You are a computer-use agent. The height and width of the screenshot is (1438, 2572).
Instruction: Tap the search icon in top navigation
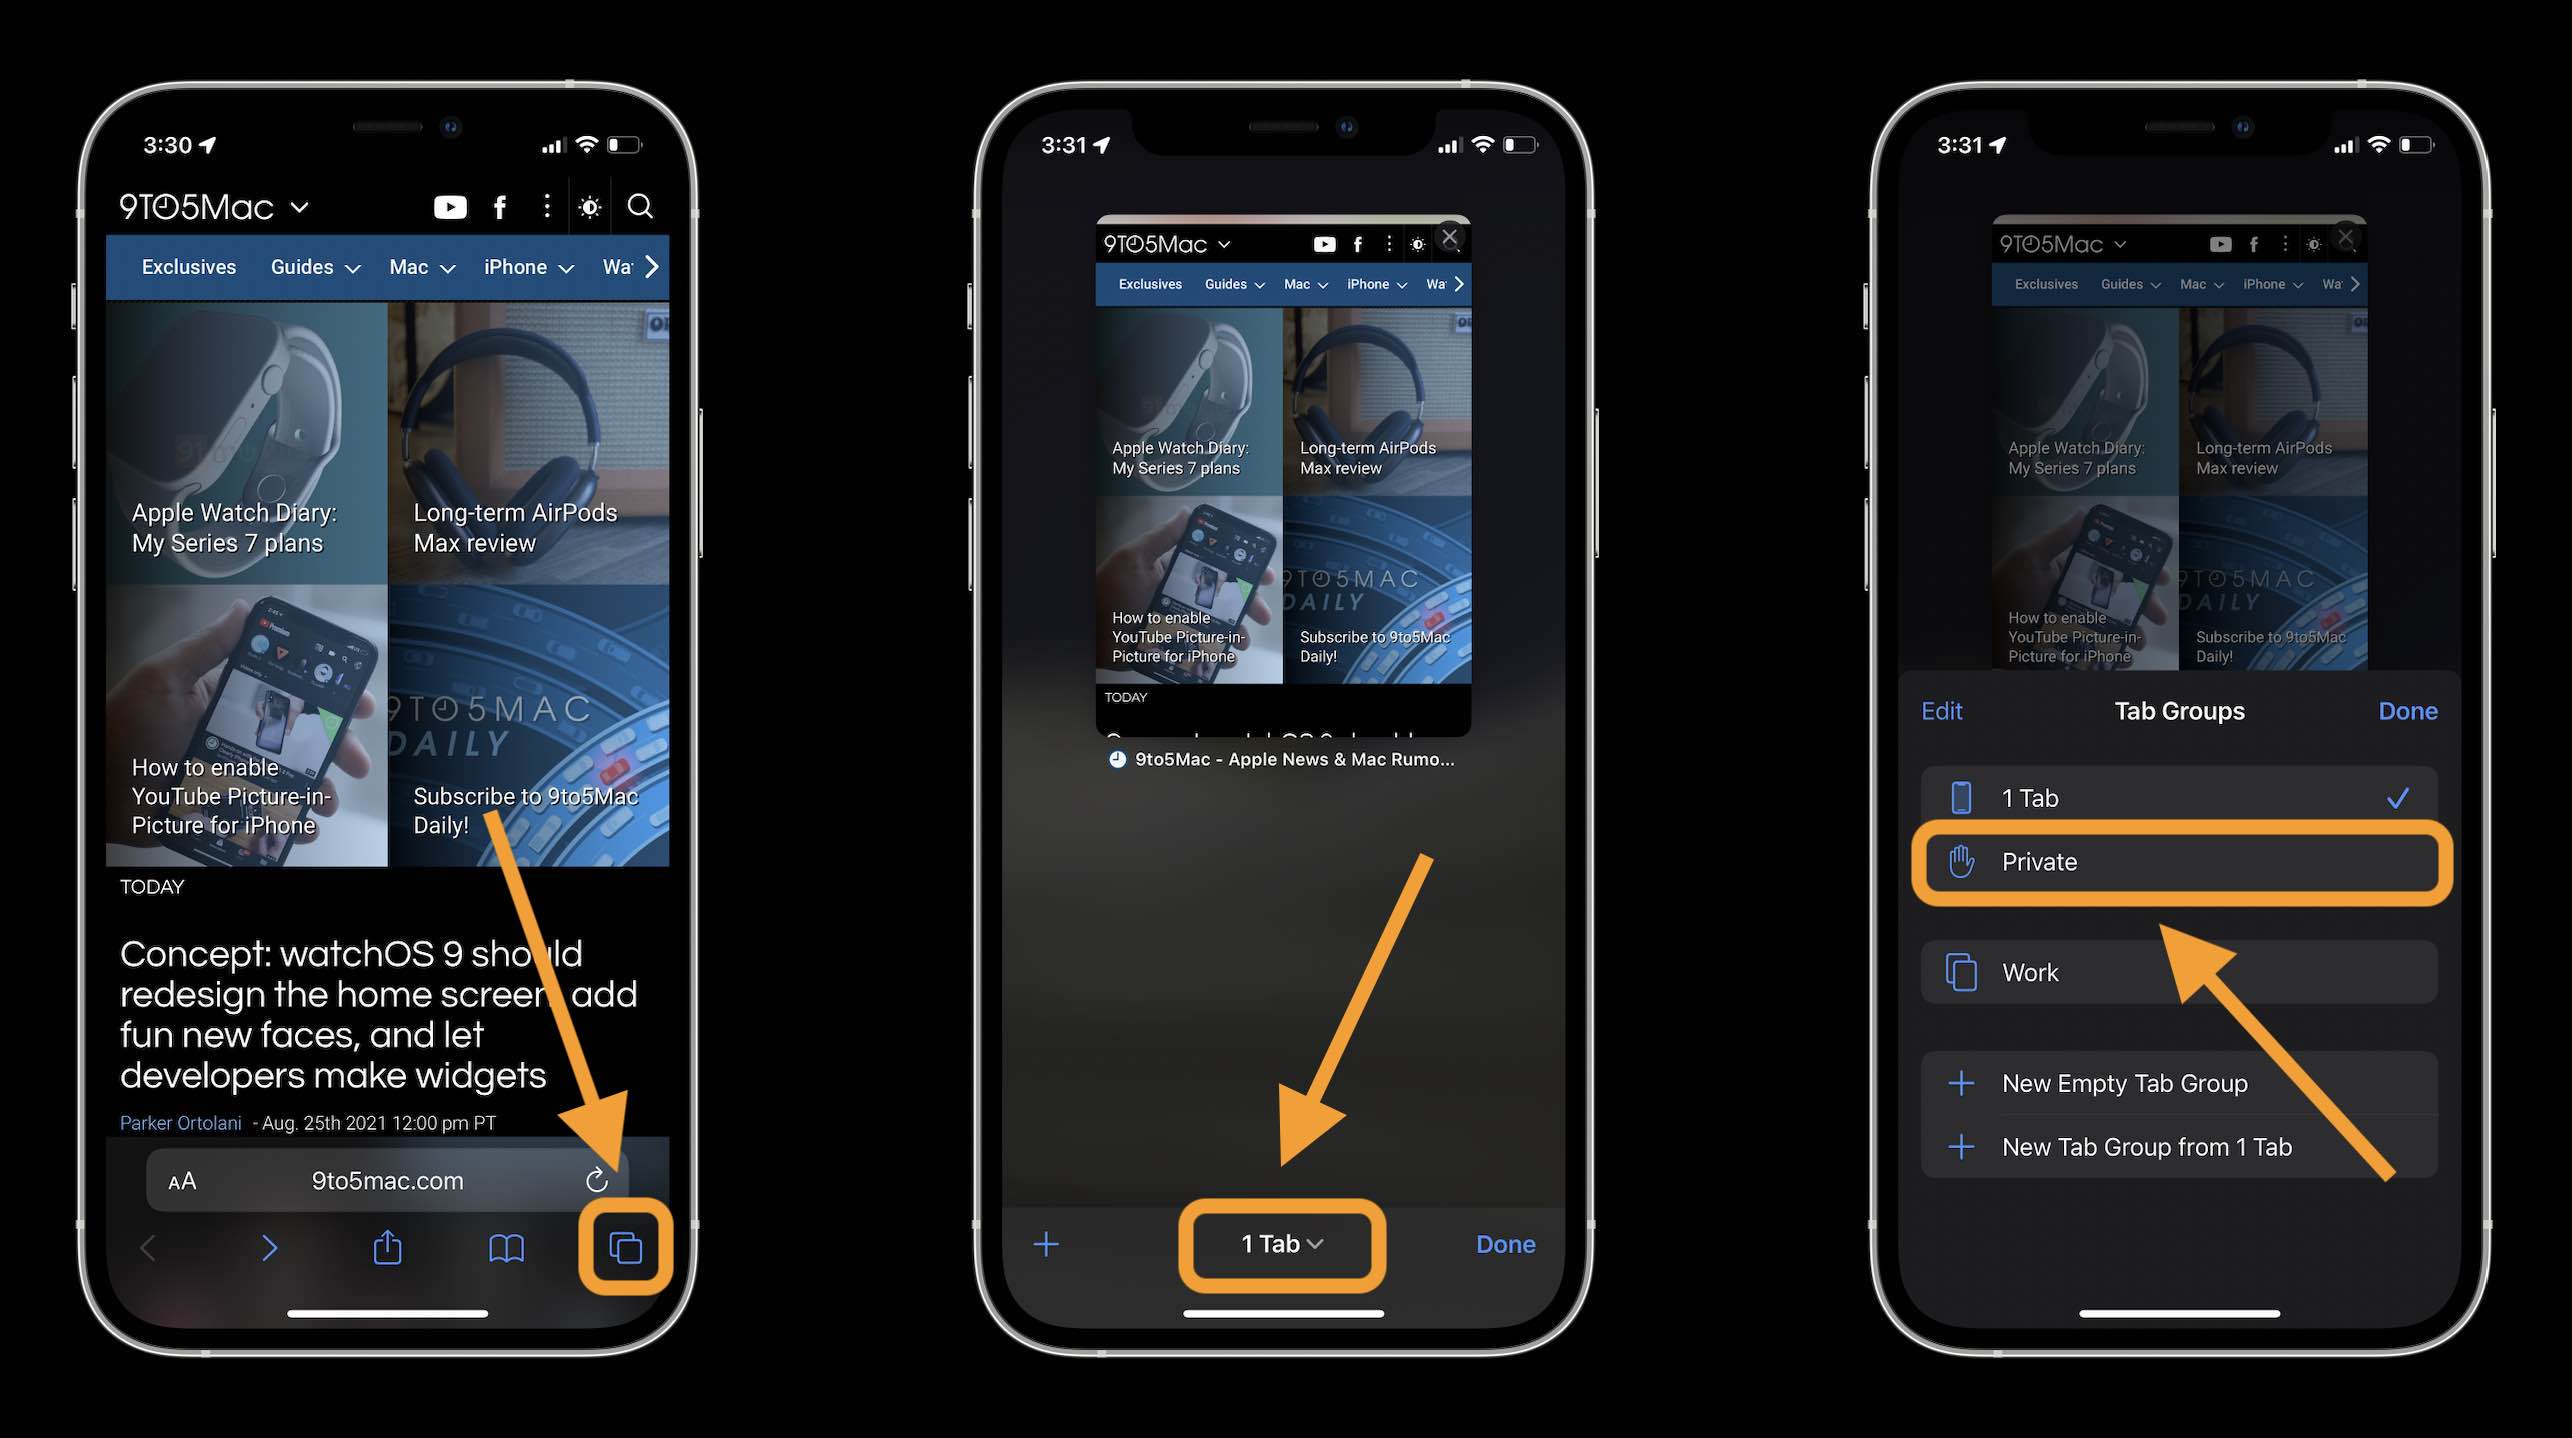tap(641, 205)
